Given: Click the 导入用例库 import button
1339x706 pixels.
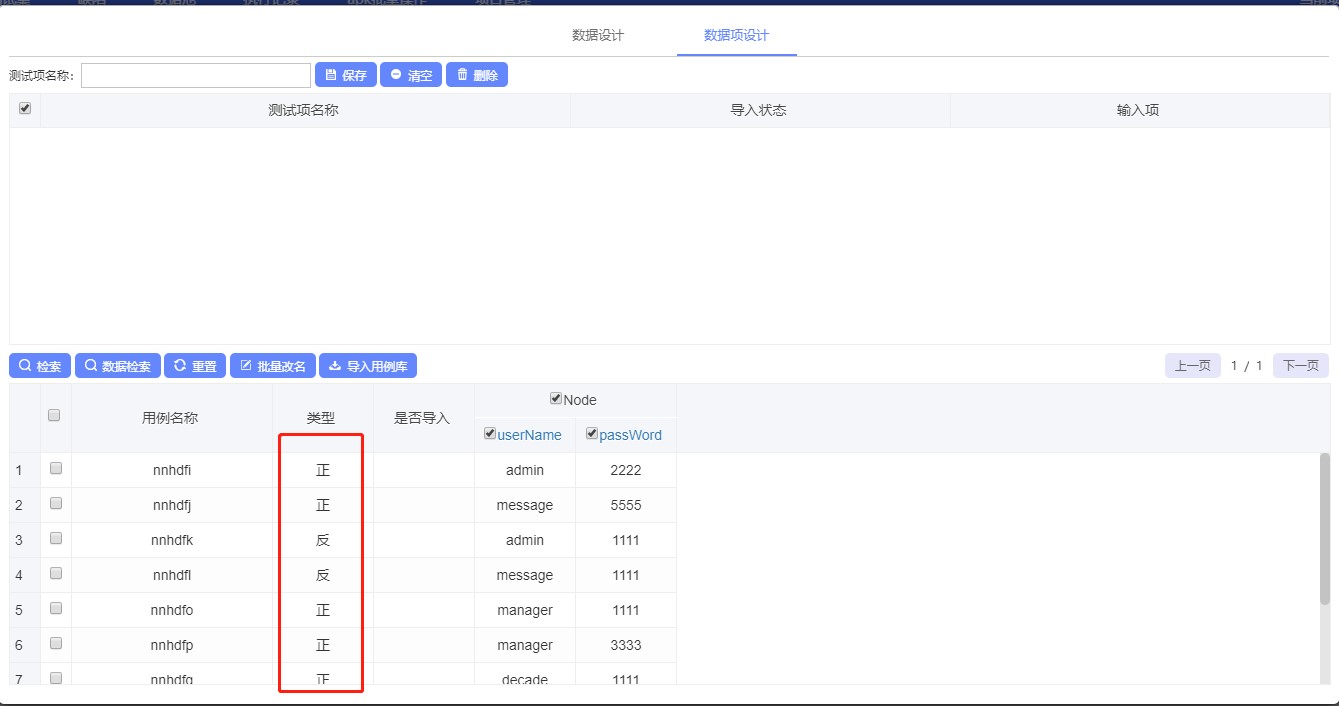Looking at the screenshot, I should (368, 366).
